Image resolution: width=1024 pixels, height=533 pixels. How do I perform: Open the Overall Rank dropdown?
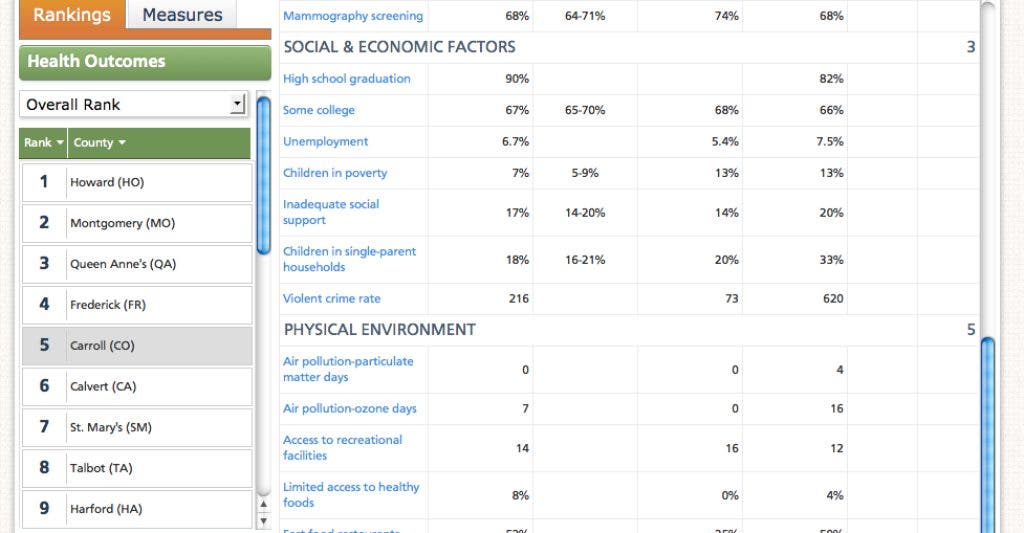tap(134, 105)
